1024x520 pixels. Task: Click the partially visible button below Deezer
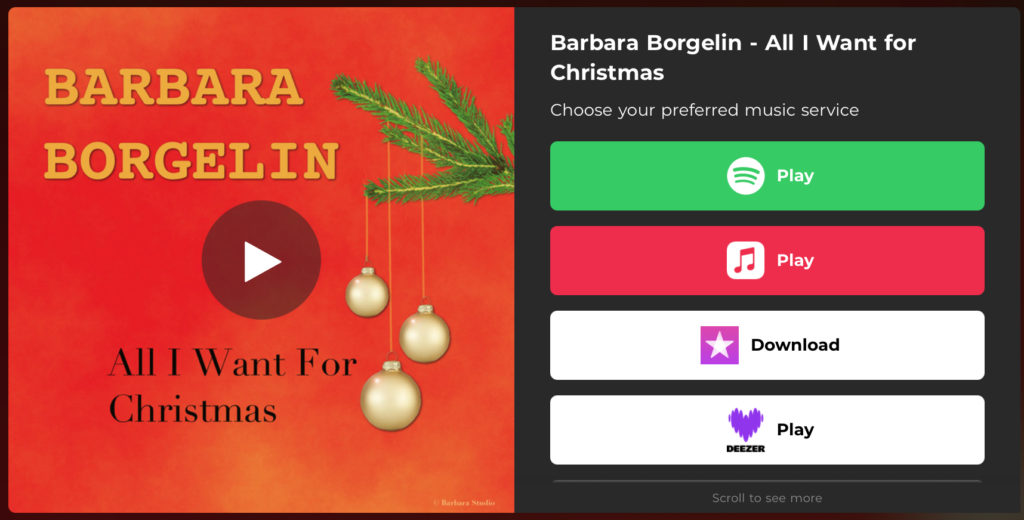[767, 482]
